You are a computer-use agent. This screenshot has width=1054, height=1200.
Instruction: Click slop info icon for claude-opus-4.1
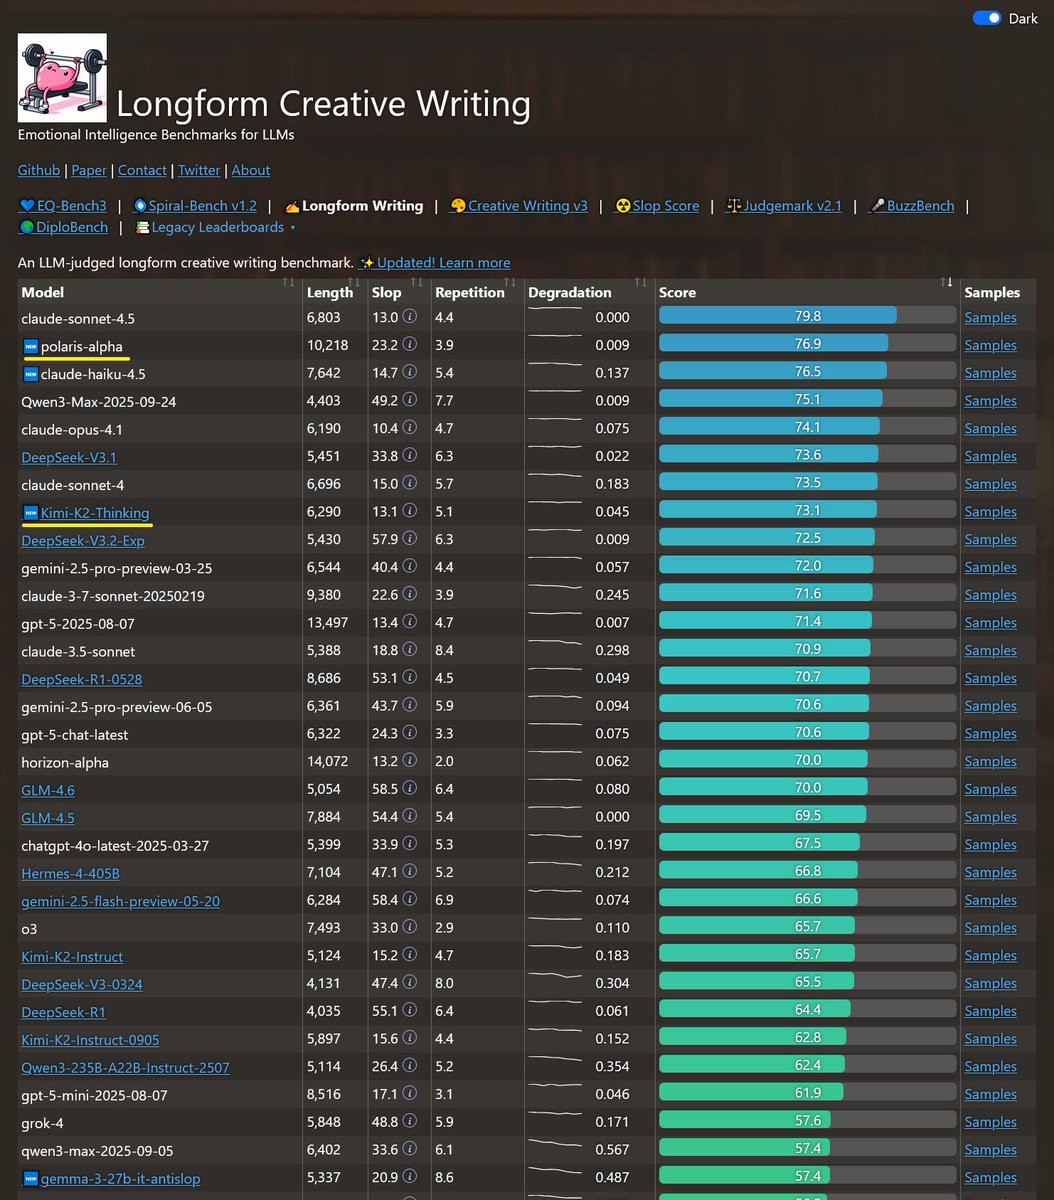tap(409, 428)
